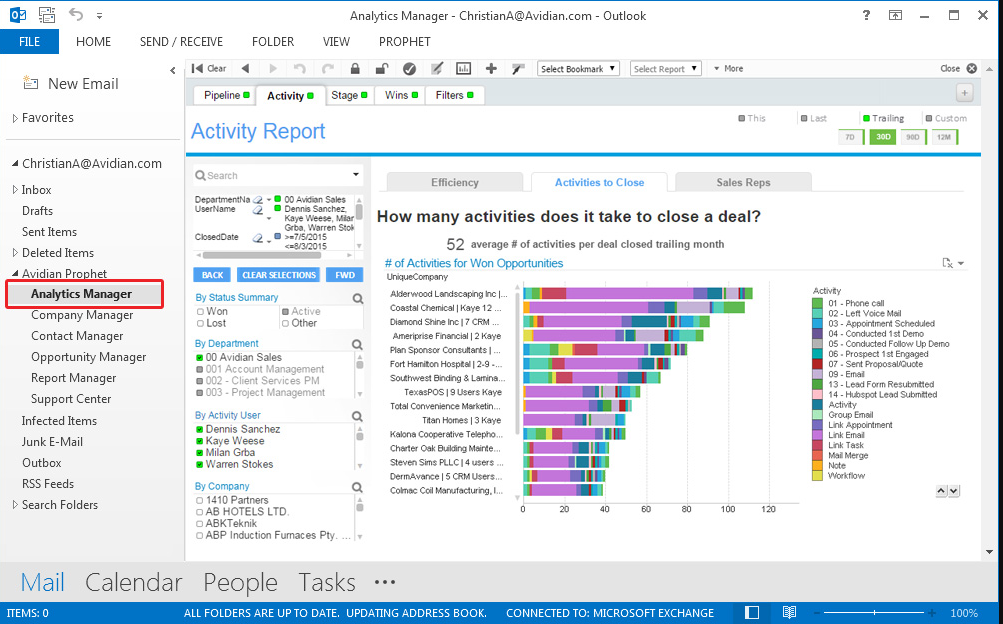This screenshot has height=624, width=1003.
Task: Click the Lock selections padlock icon
Action: pos(355,68)
